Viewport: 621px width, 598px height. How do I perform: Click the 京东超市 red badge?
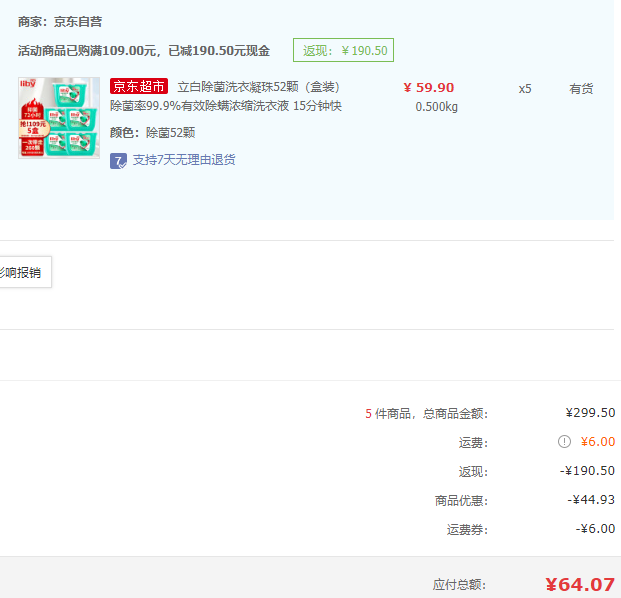pyautogui.click(x=139, y=86)
